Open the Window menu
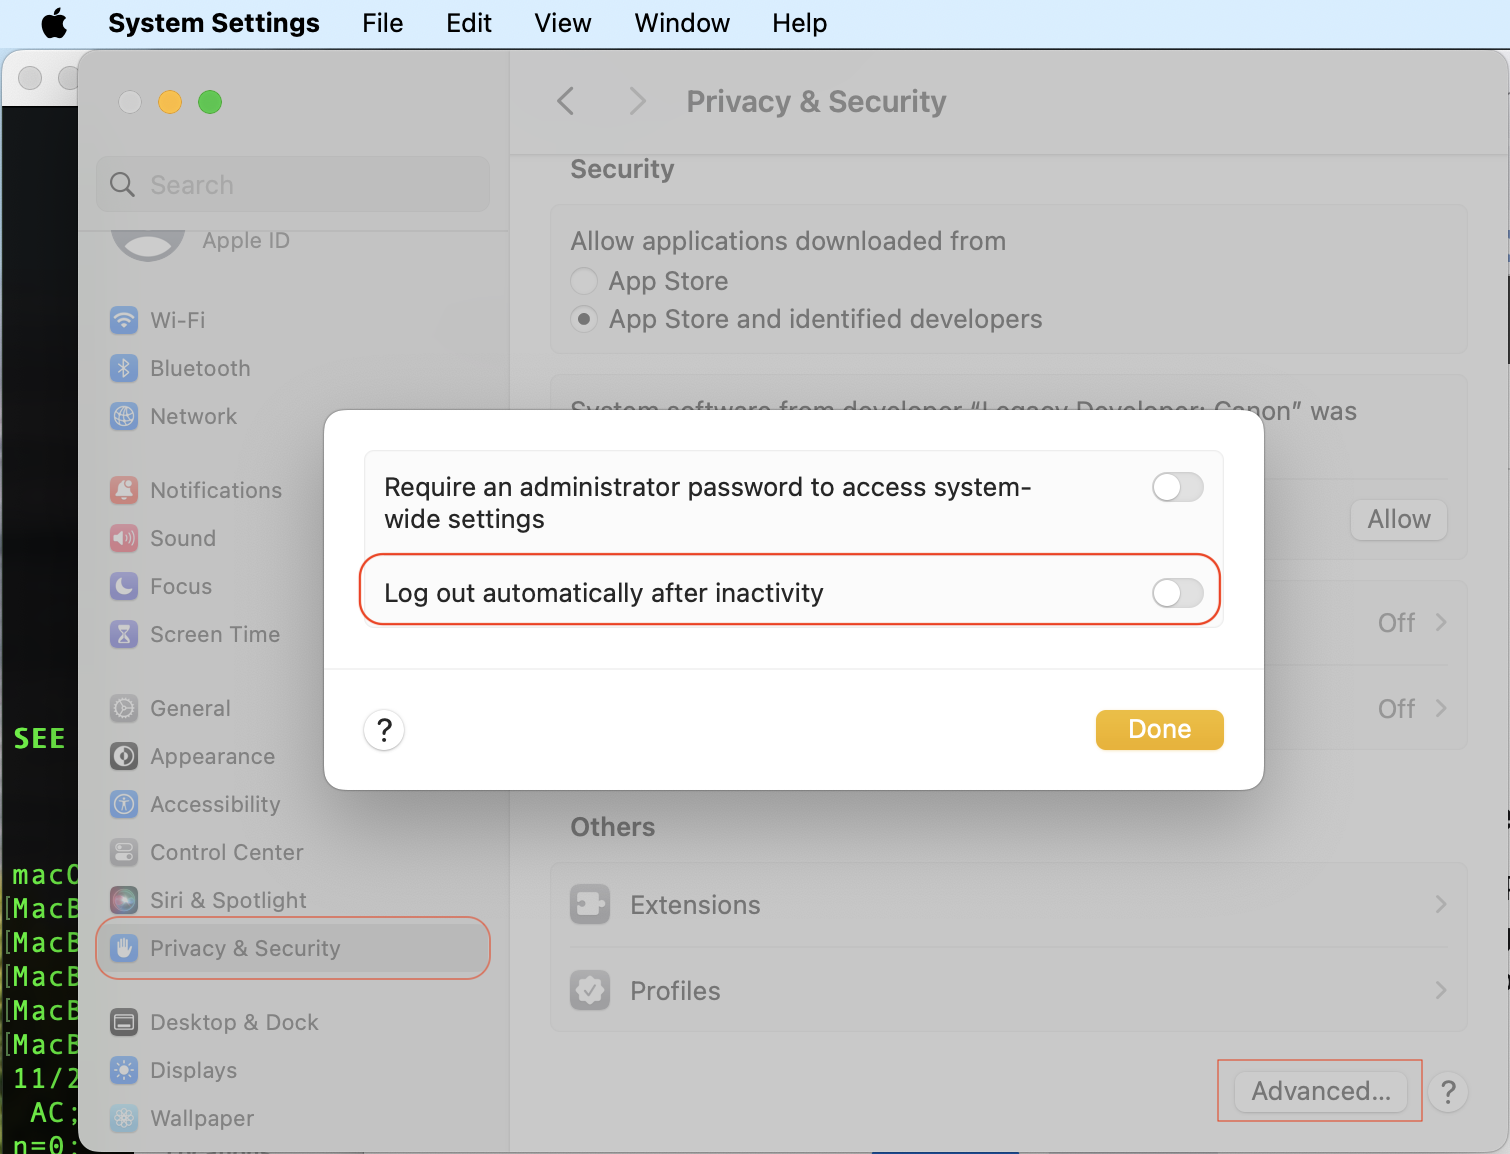Image resolution: width=1510 pixels, height=1154 pixels. [681, 22]
